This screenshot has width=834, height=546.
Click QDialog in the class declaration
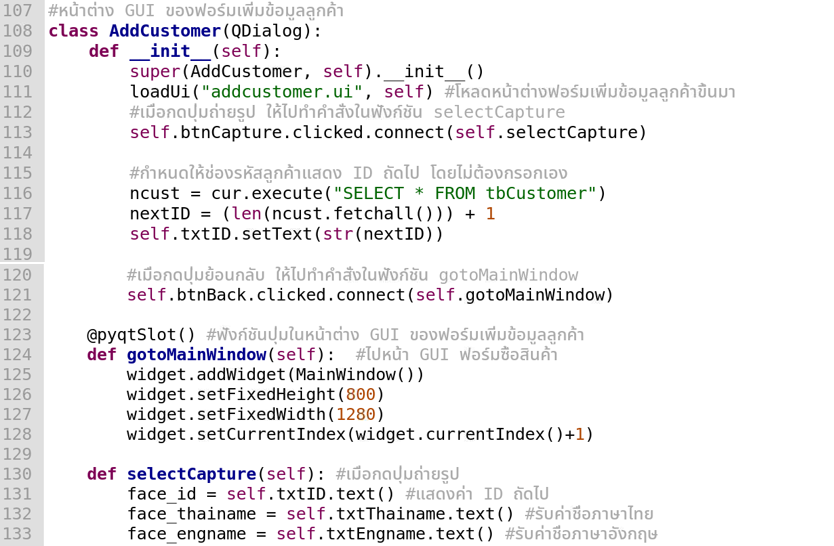point(266,31)
